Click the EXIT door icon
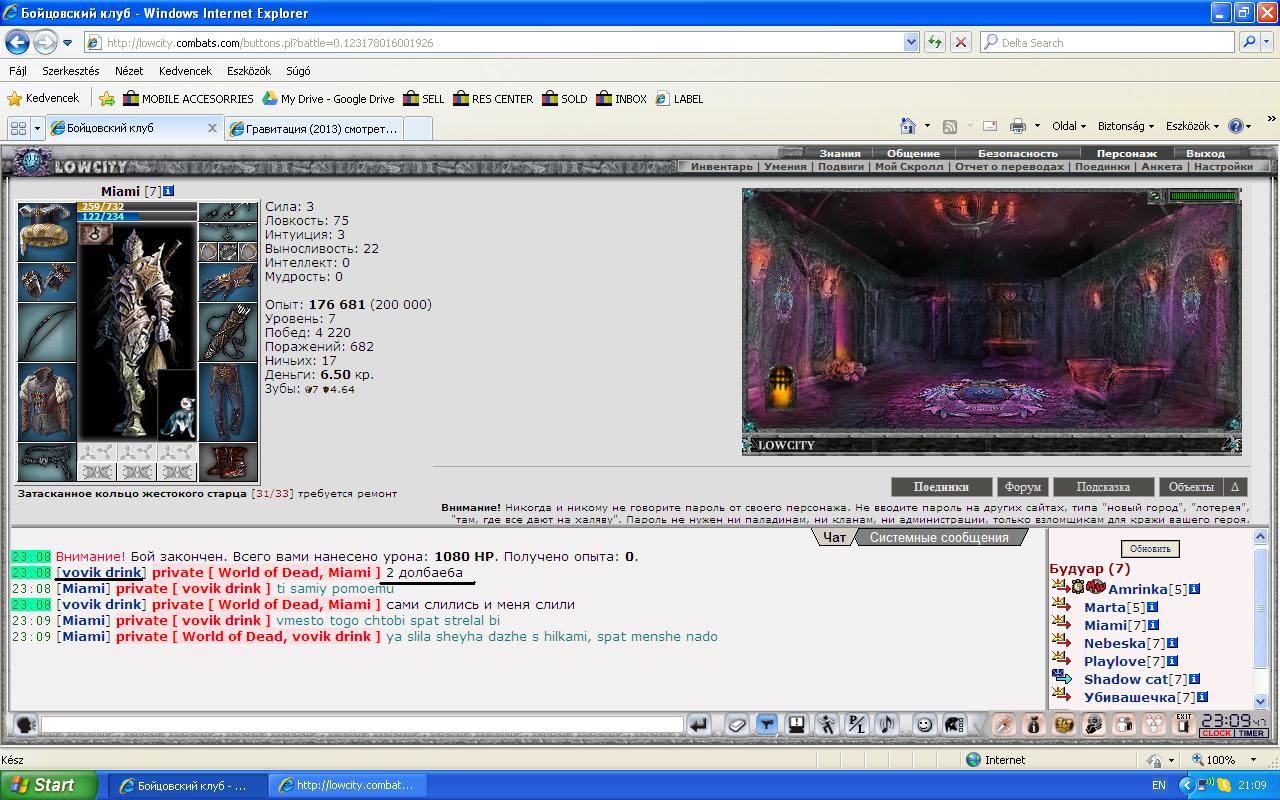The height and width of the screenshot is (800, 1280). pos(1184,724)
